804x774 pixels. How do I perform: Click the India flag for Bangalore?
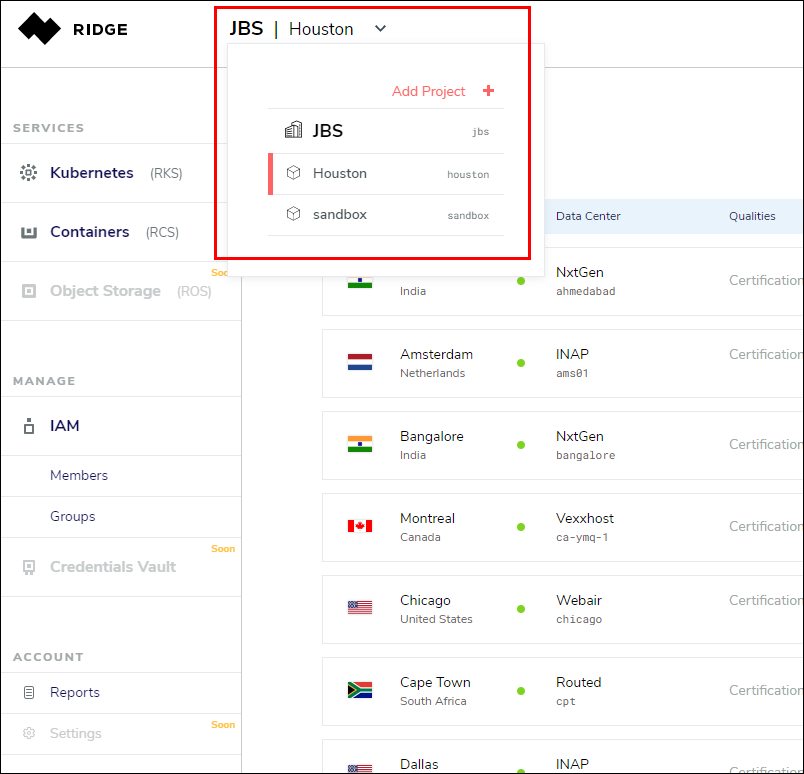point(360,444)
